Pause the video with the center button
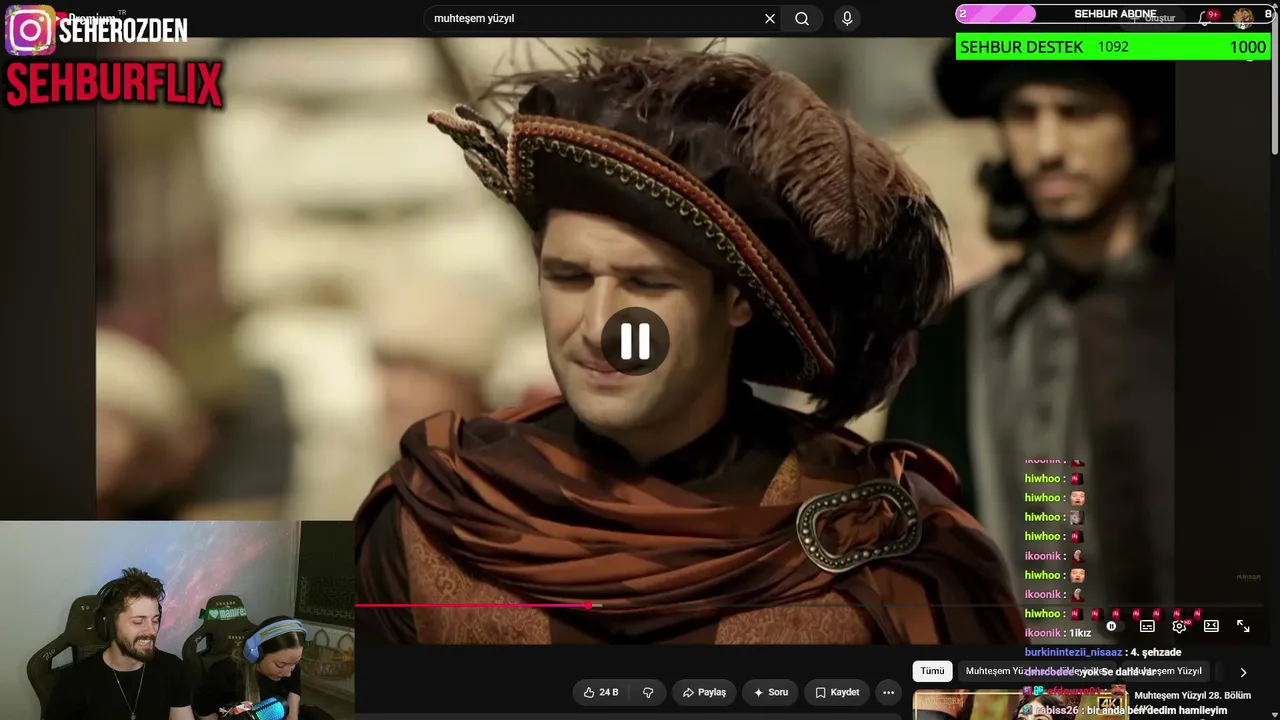This screenshot has height=720, width=1280. 635,341
